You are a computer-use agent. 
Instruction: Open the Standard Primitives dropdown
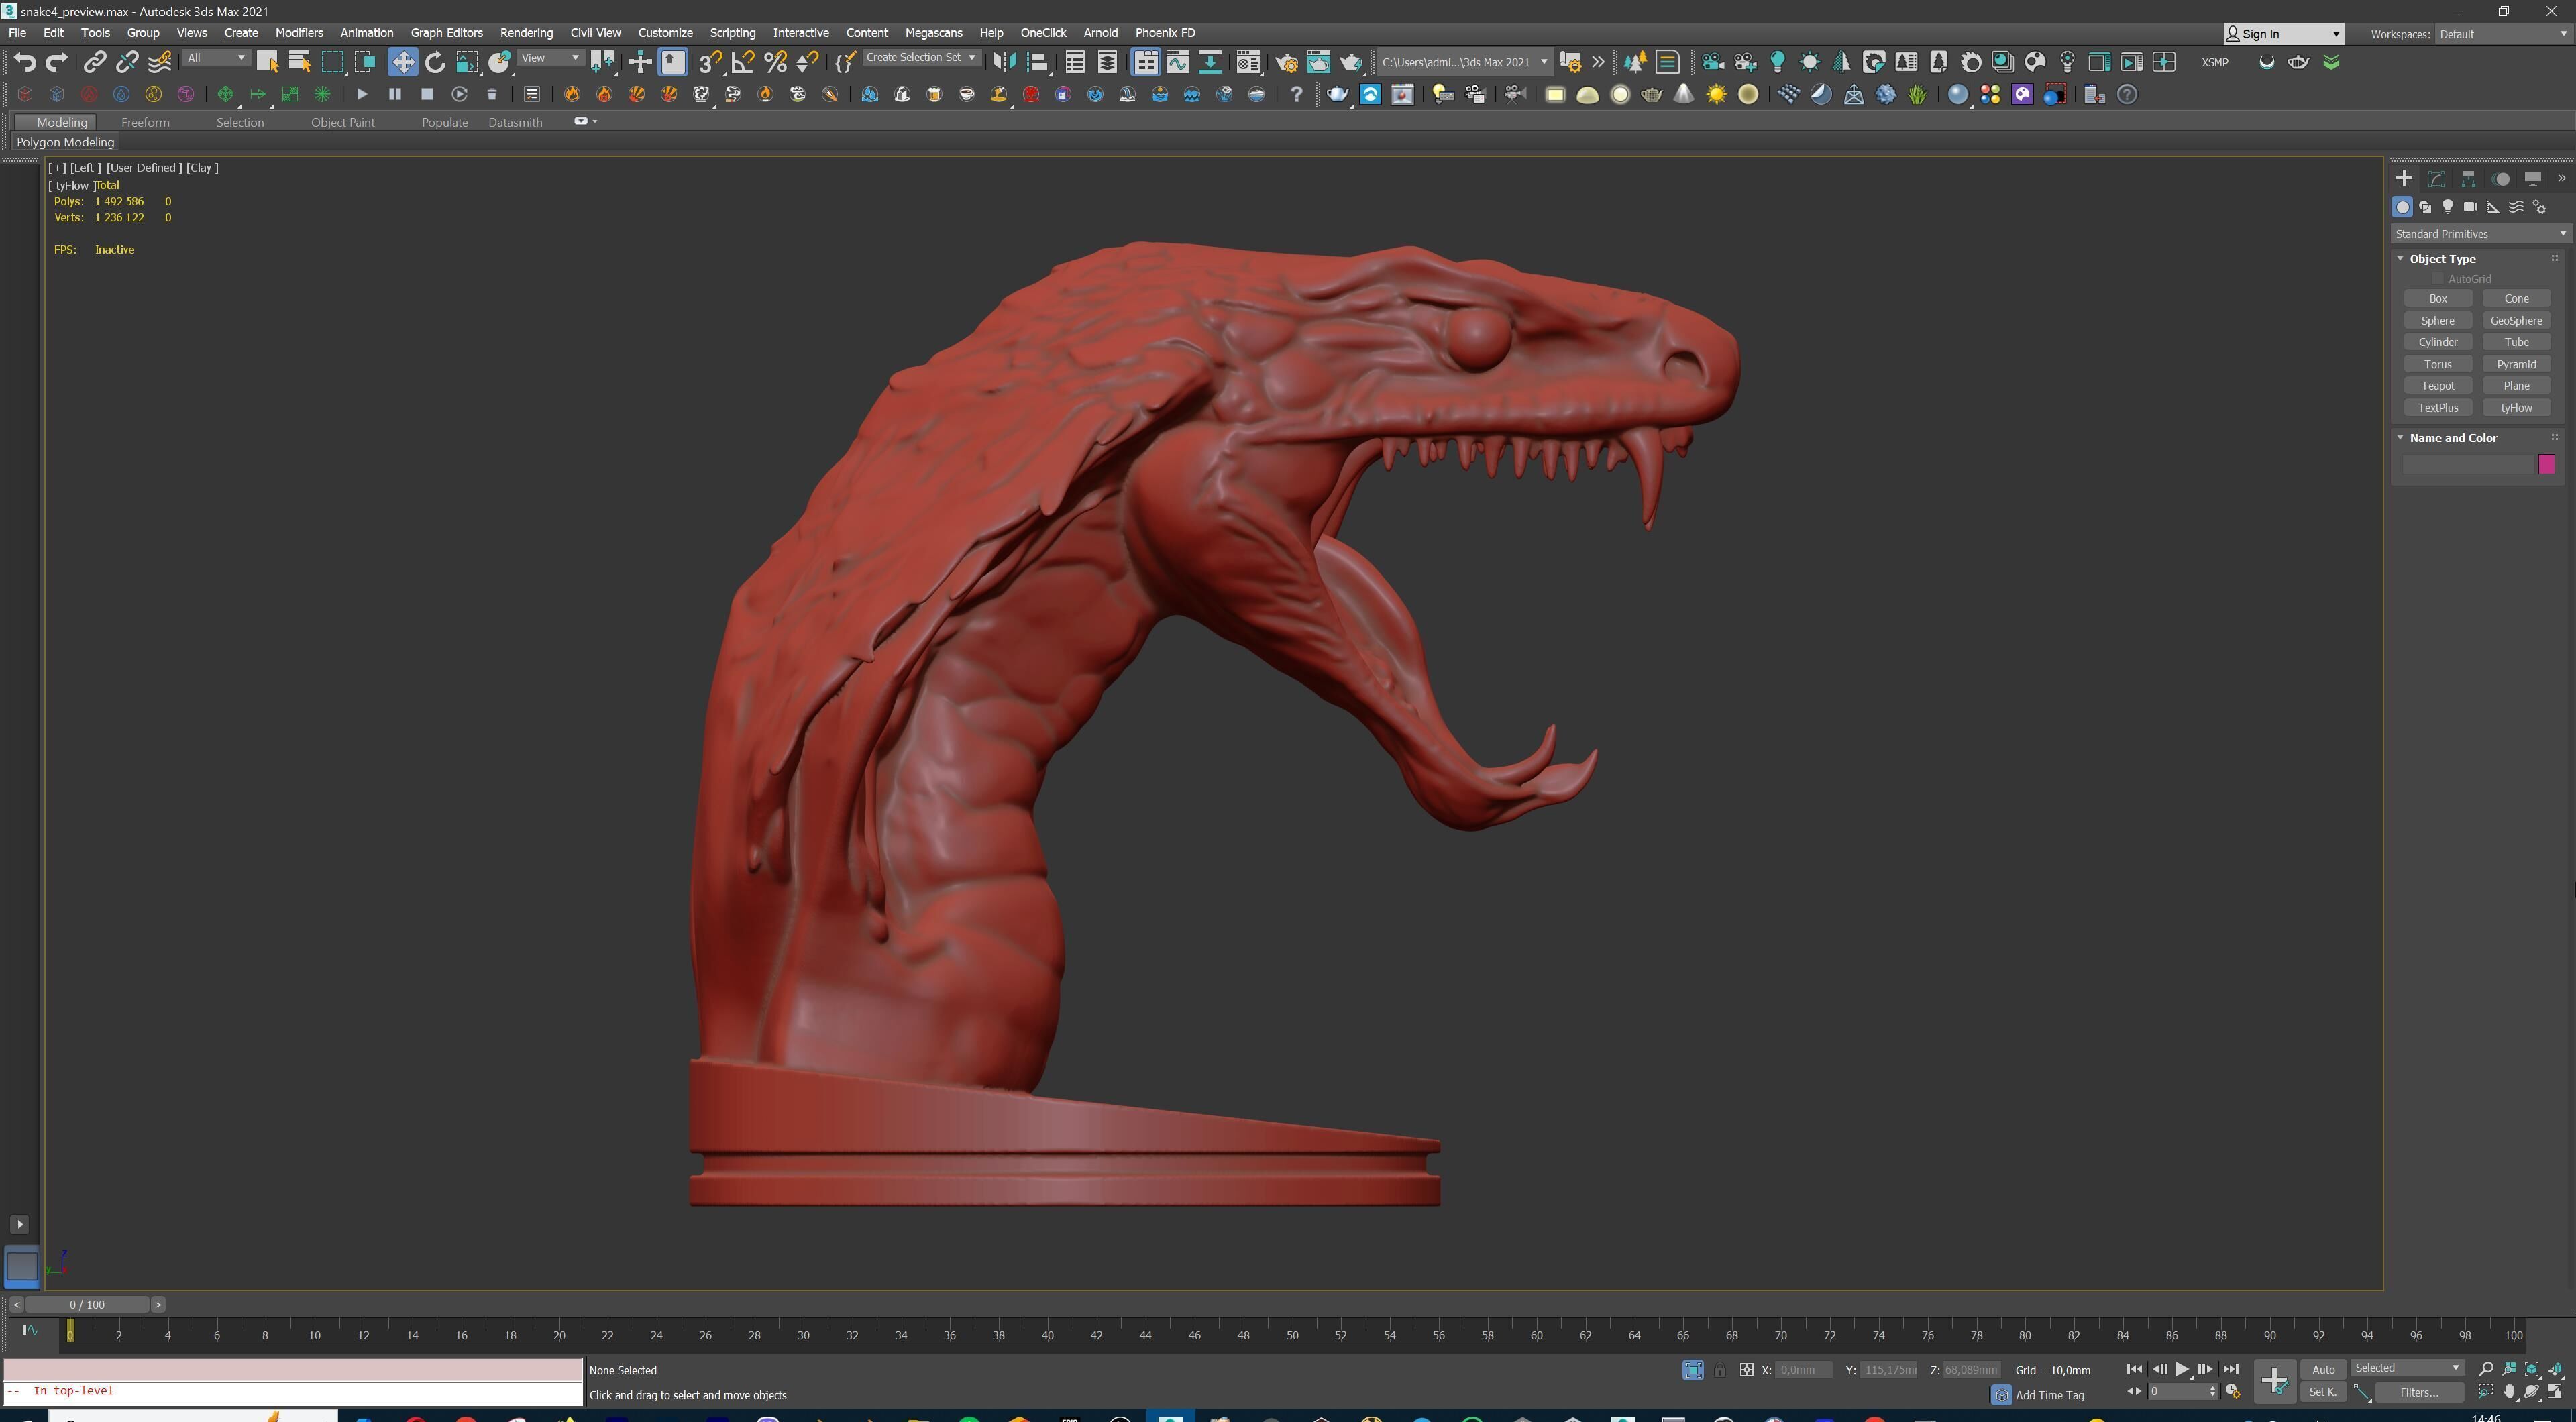click(2481, 234)
